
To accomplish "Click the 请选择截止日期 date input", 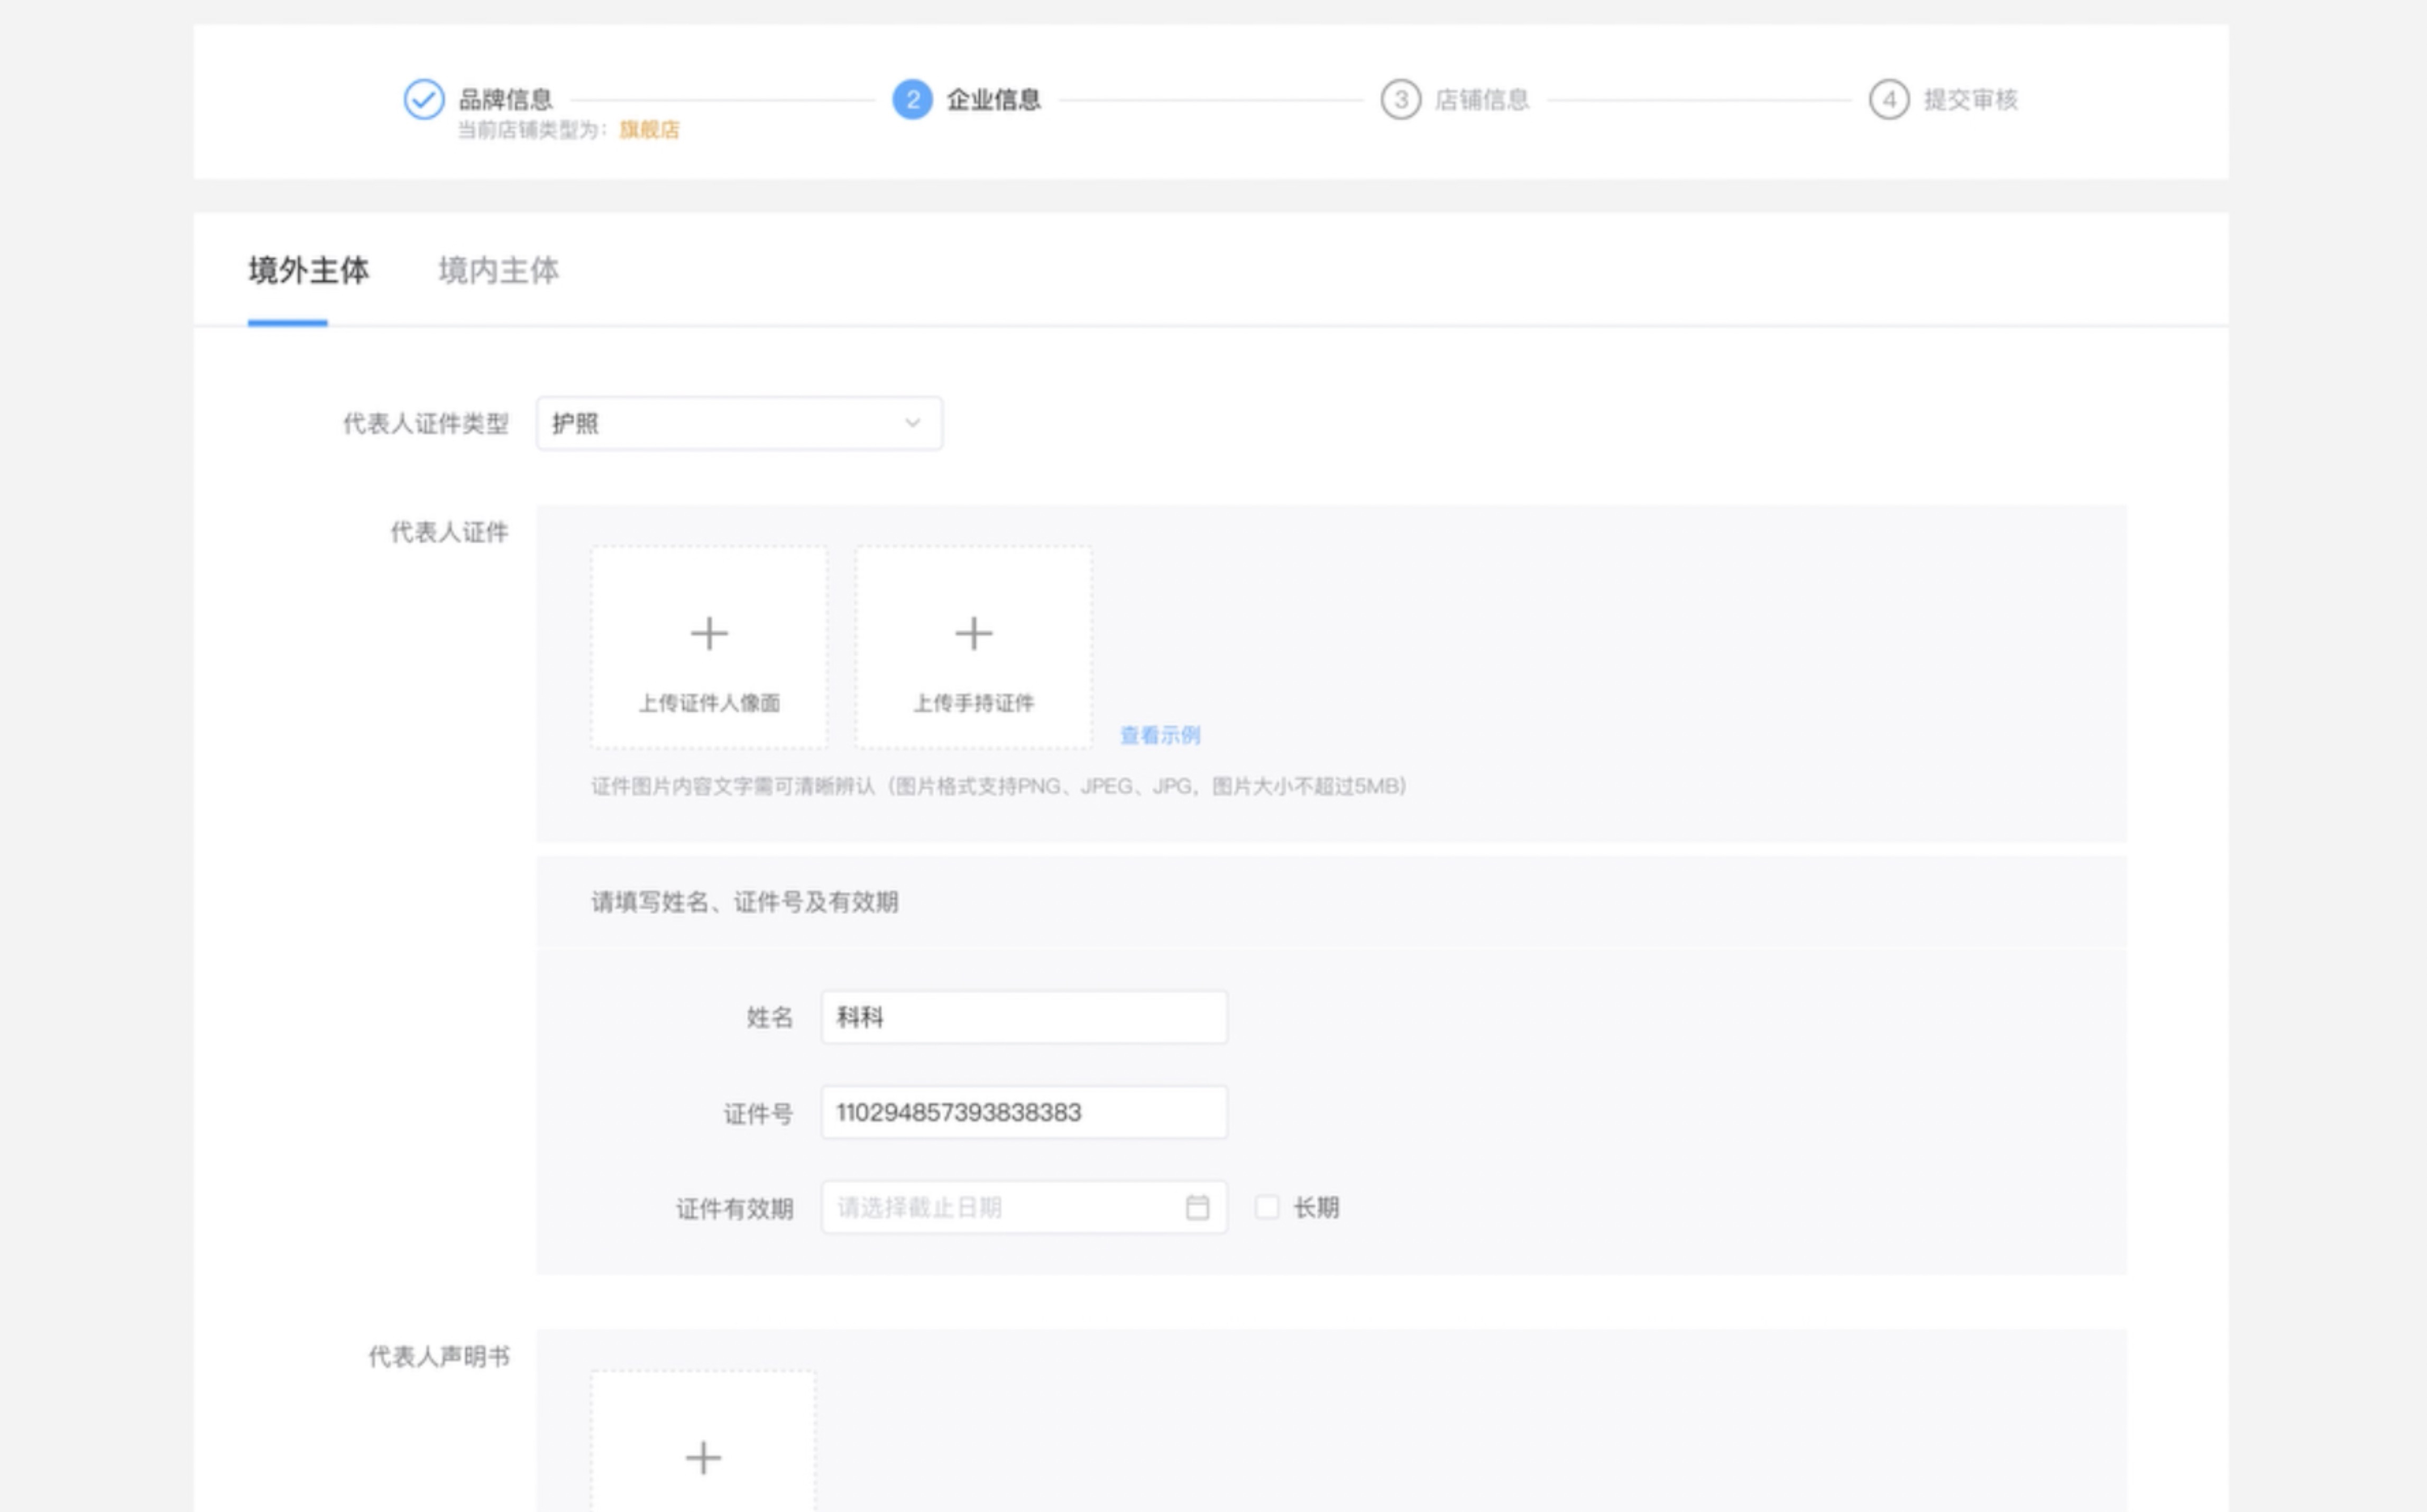I will tap(1000, 1207).
